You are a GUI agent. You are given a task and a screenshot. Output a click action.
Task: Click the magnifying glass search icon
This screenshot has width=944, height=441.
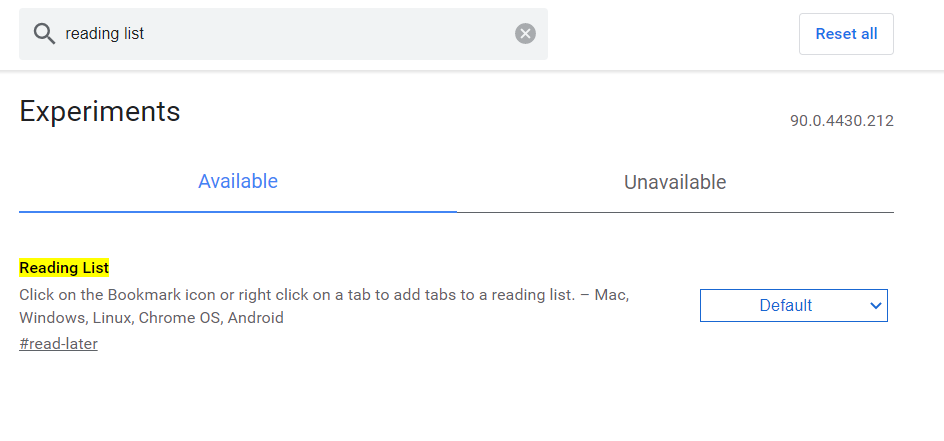pyautogui.click(x=44, y=34)
